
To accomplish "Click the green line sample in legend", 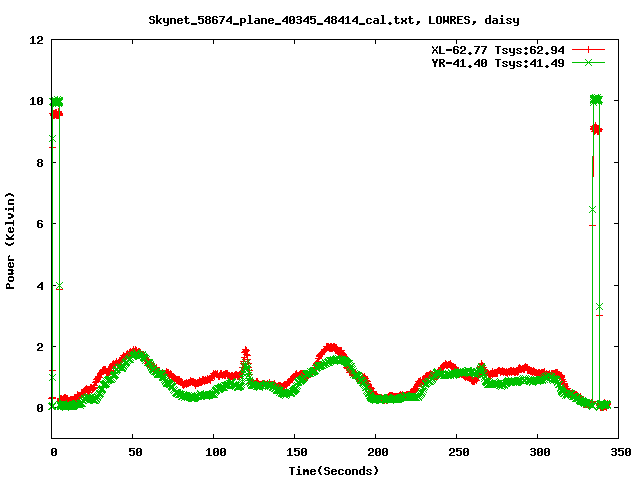I will click(588, 62).
